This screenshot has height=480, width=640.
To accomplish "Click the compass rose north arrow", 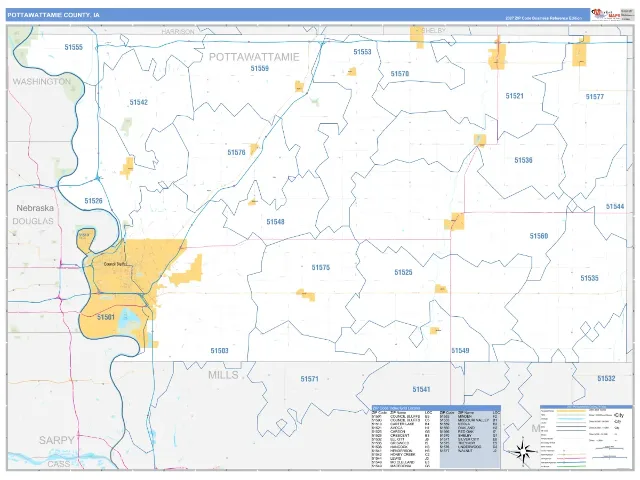I will 524,451.
